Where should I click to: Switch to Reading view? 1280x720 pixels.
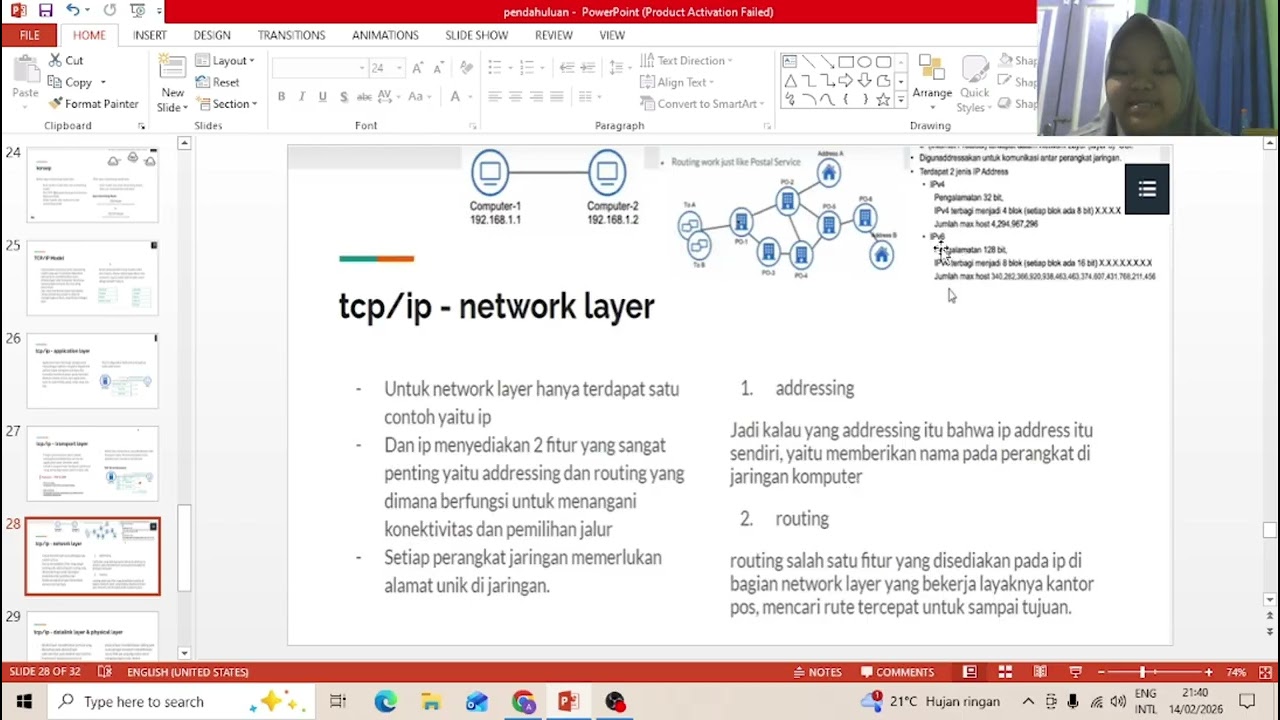tap(1040, 672)
